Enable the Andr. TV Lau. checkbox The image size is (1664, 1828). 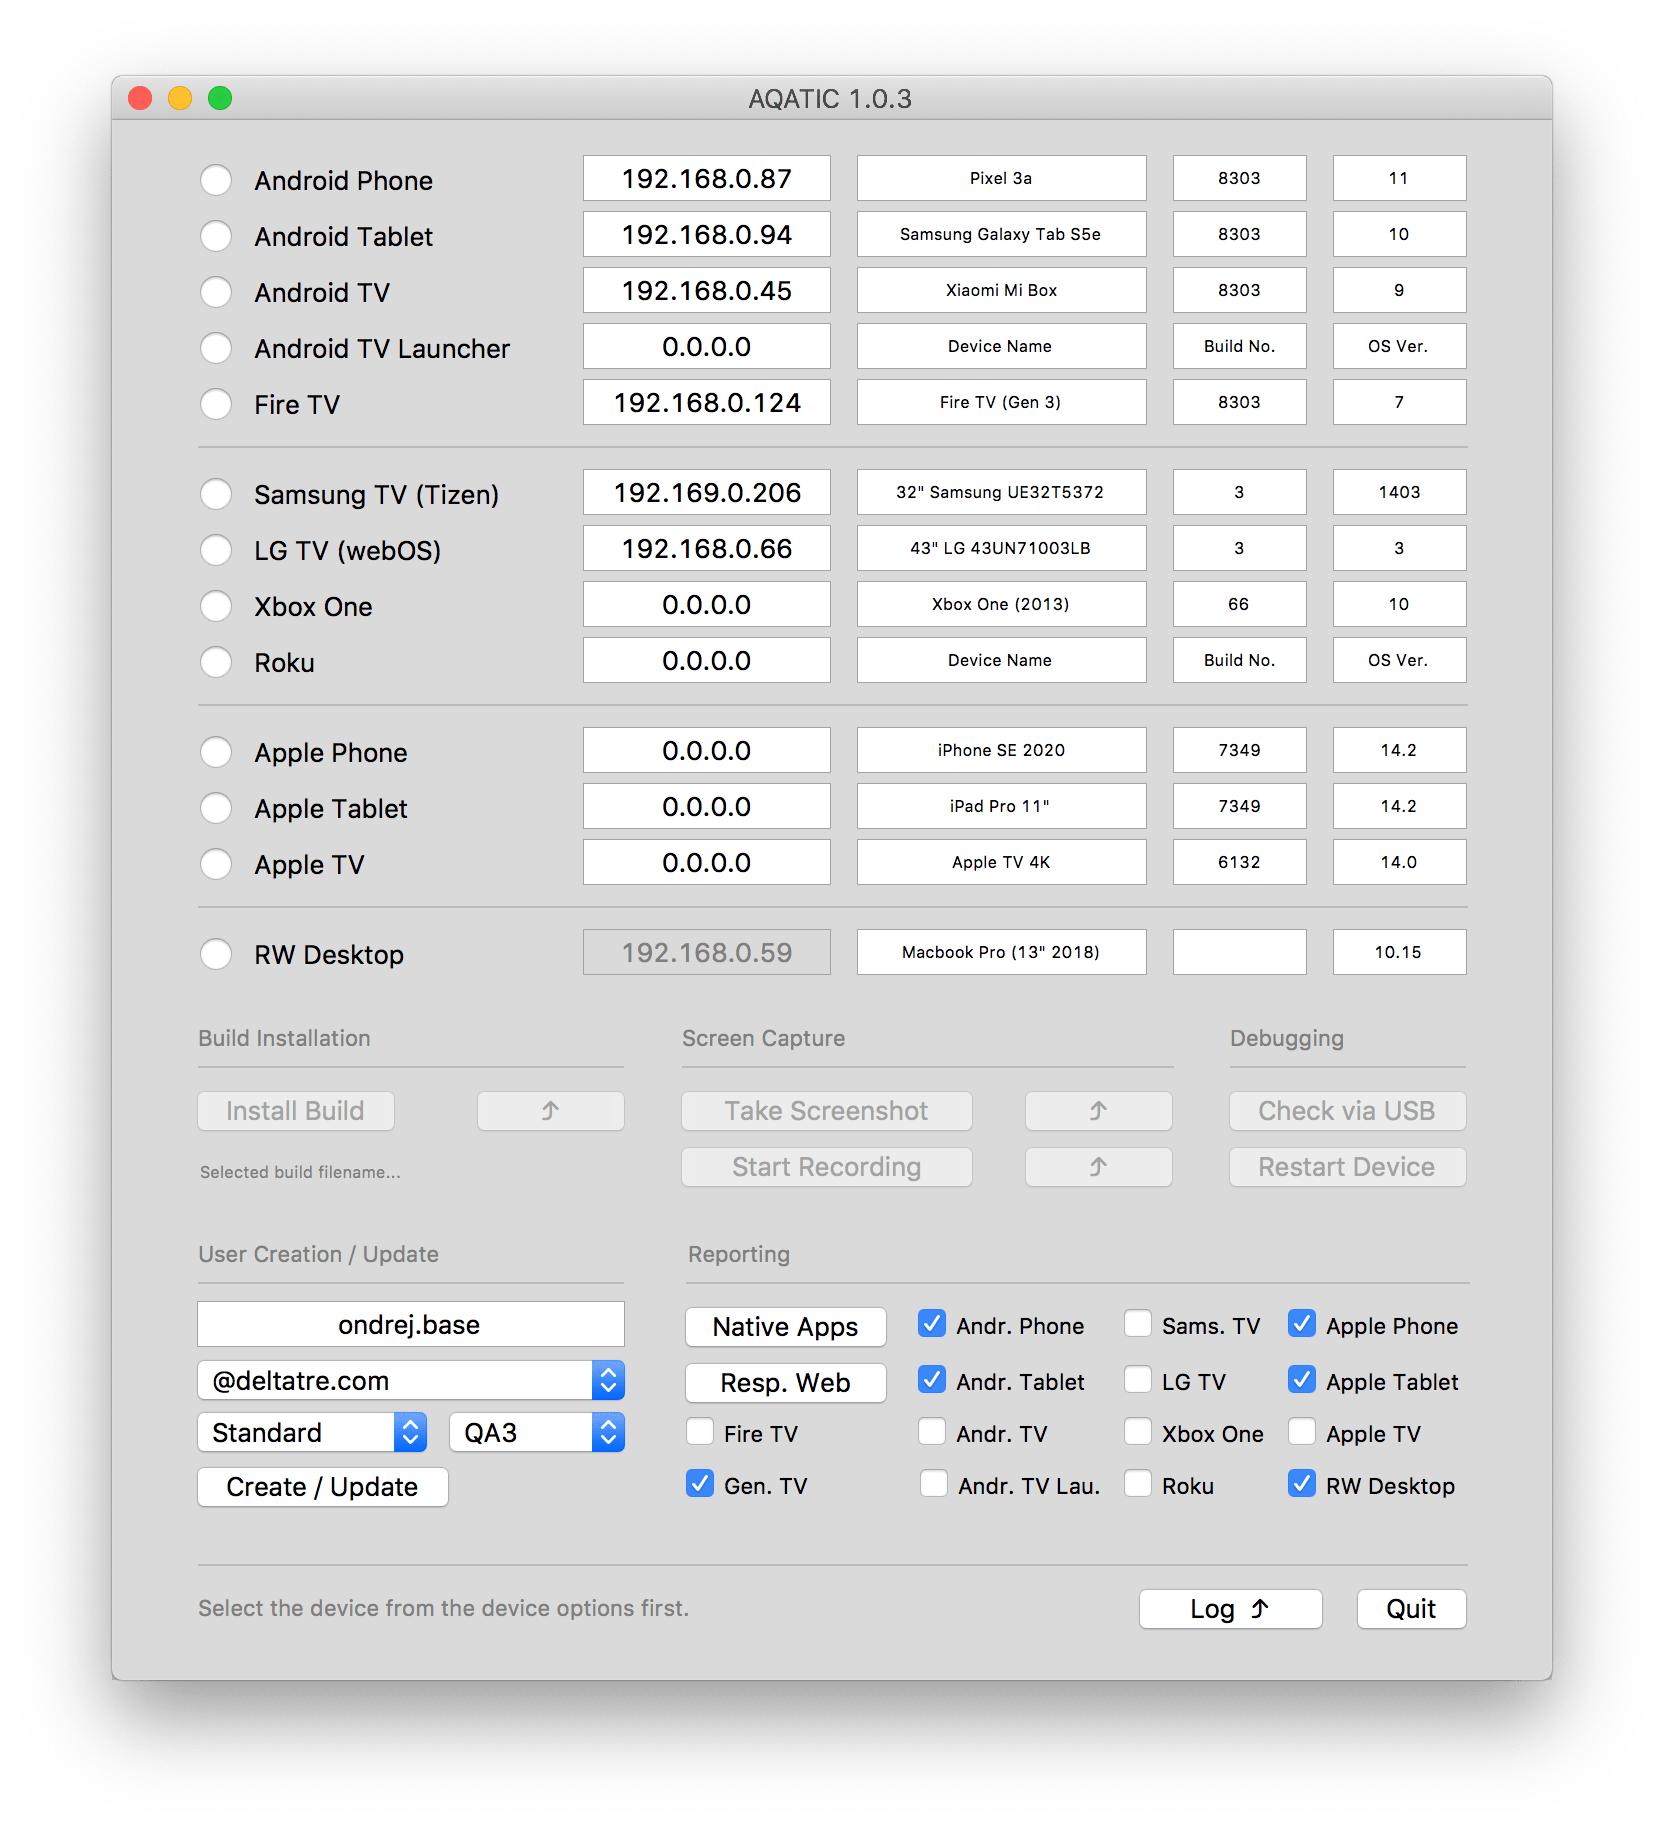pos(934,1484)
